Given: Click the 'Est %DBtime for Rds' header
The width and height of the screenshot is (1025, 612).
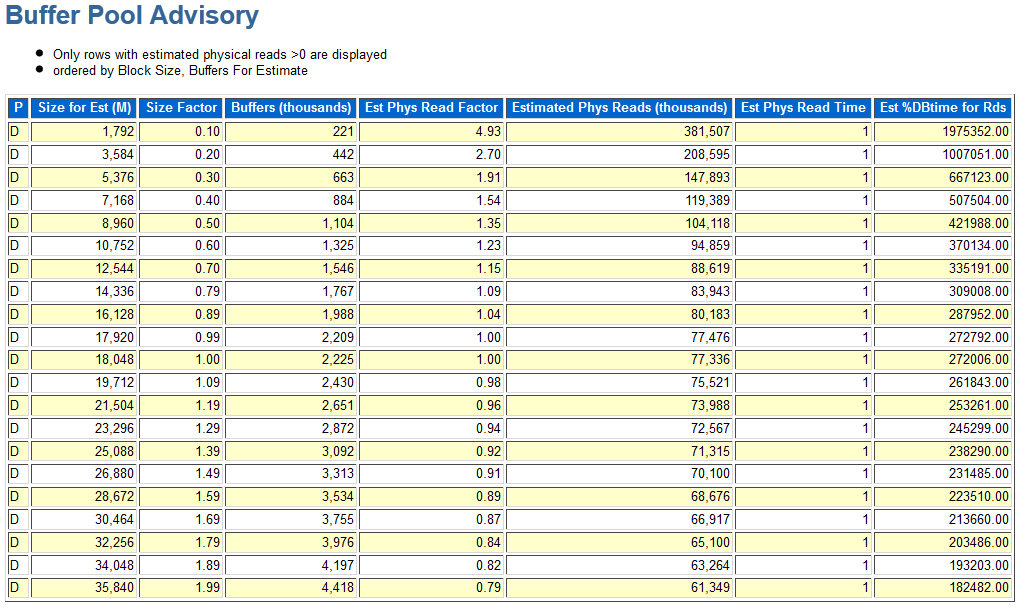Looking at the screenshot, I should pos(943,108).
